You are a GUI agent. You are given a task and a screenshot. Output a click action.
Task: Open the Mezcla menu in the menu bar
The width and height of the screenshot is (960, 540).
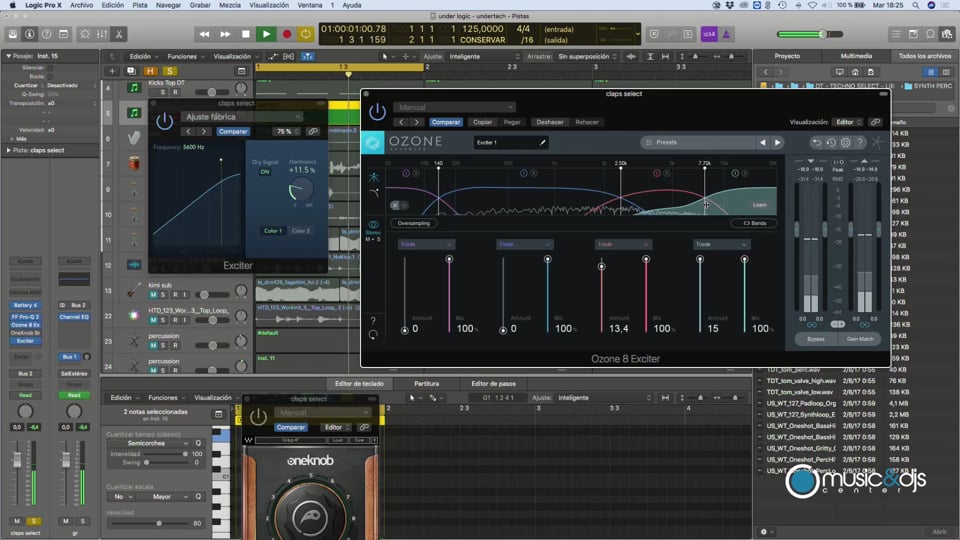pos(230,5)
